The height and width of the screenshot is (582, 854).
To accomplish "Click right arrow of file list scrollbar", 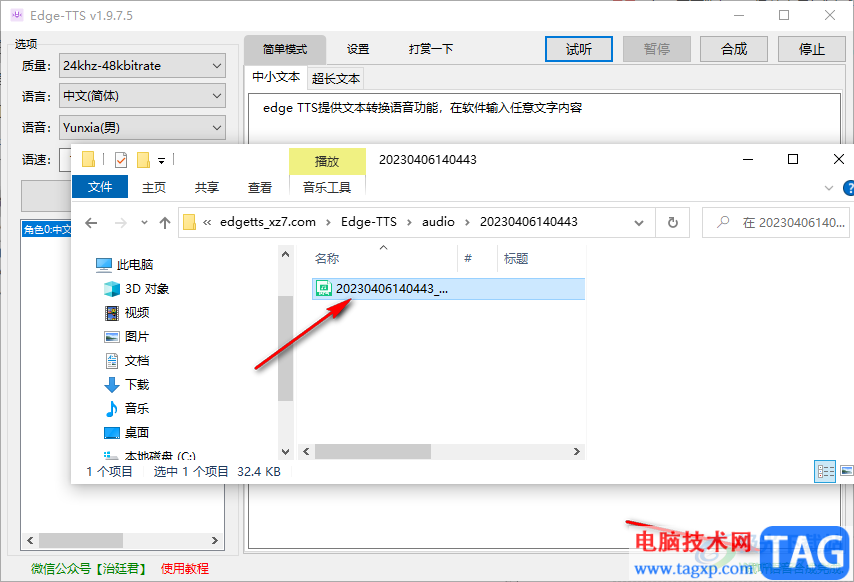I will point(577,451).
